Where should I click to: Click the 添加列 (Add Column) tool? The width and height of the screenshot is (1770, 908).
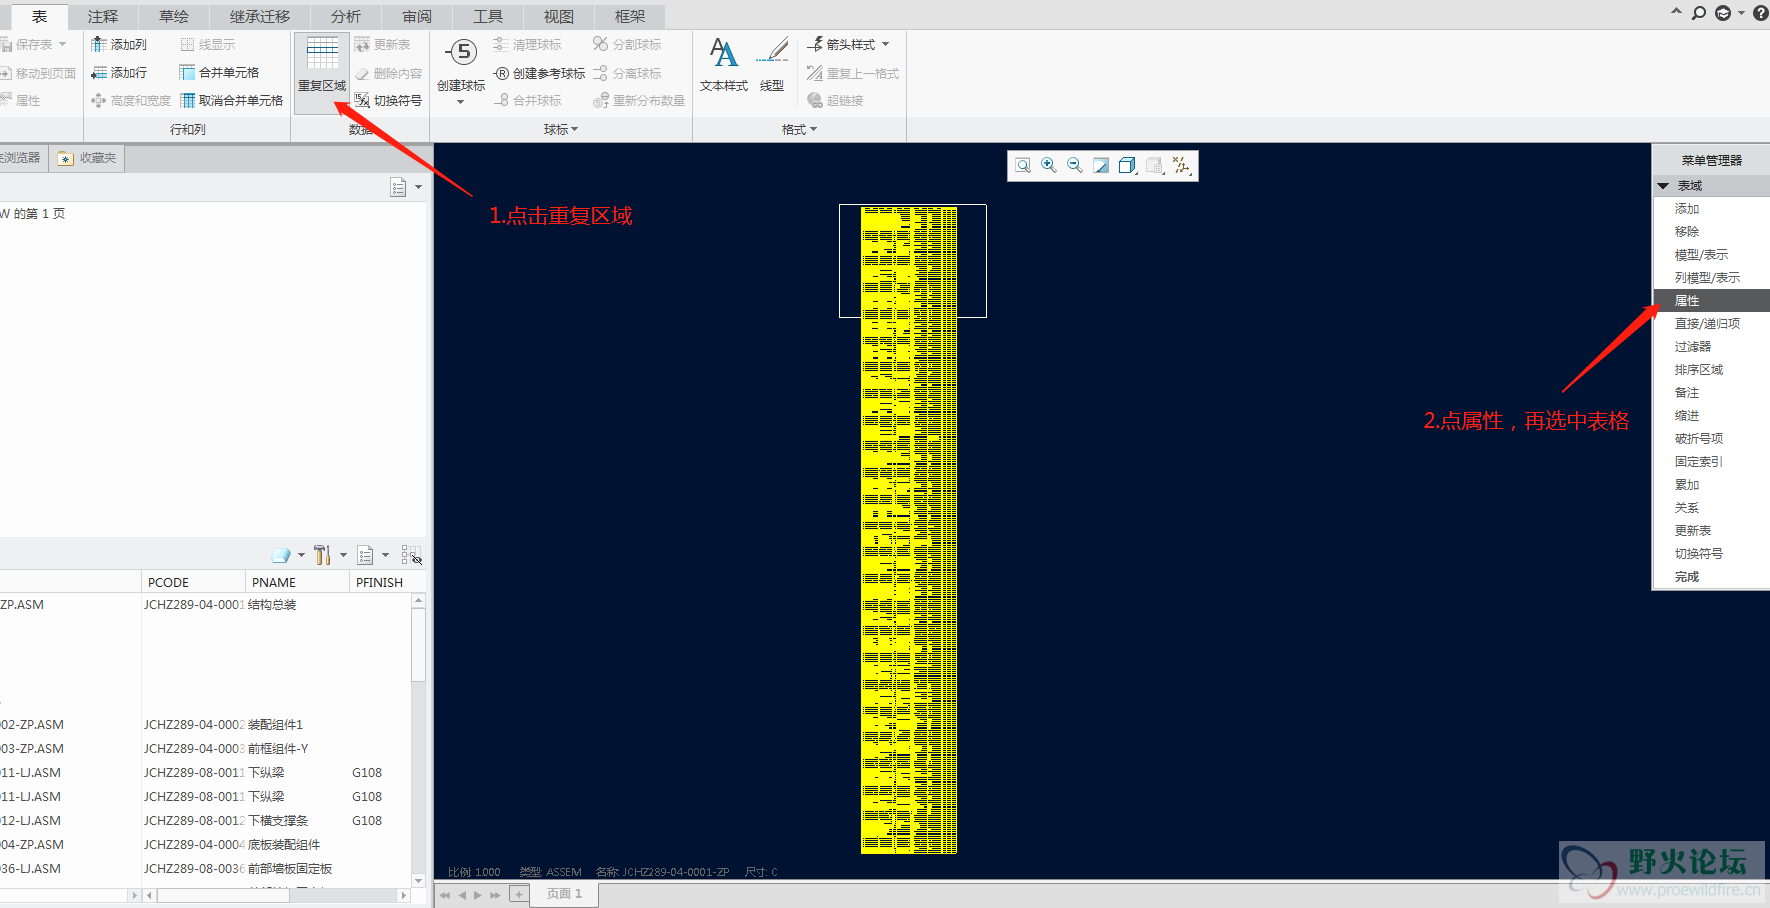click(119, 44)
